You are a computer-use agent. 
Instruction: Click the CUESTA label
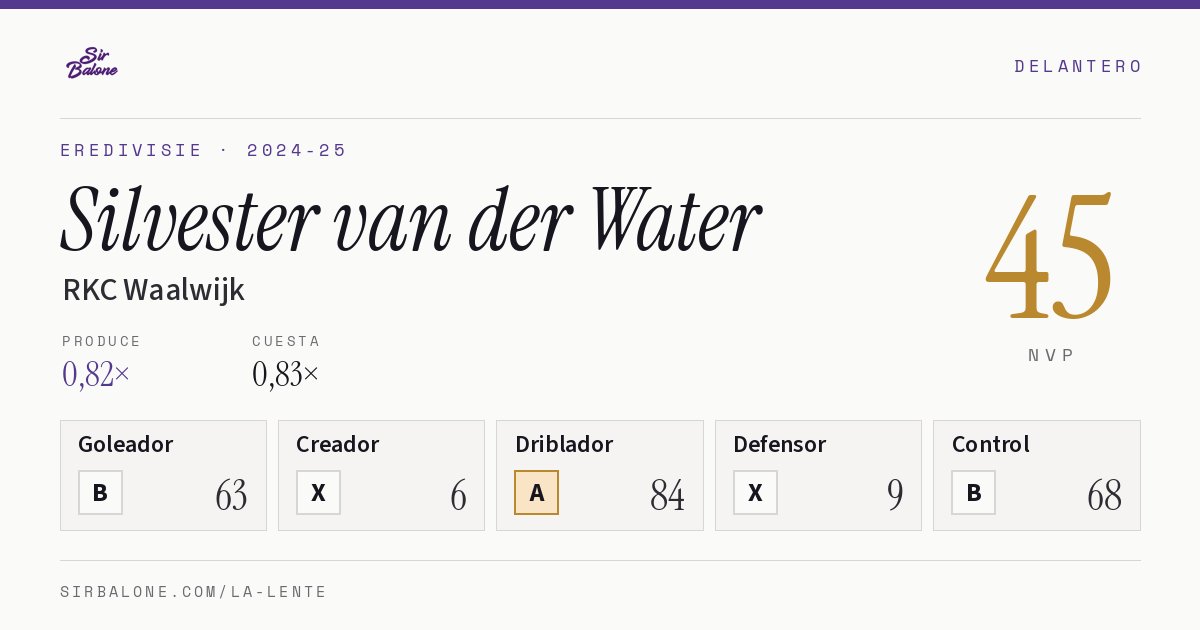point(286,341)
